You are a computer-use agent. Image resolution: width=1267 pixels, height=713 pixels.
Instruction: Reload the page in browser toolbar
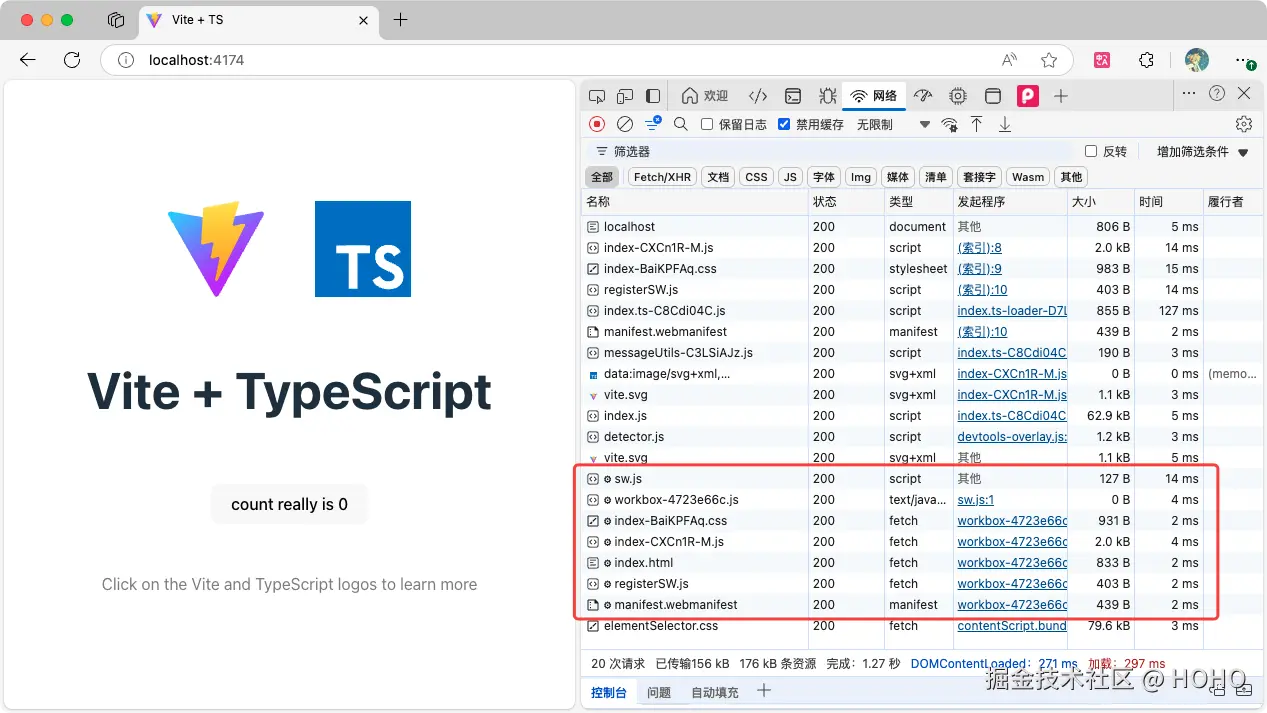[72, 60]
